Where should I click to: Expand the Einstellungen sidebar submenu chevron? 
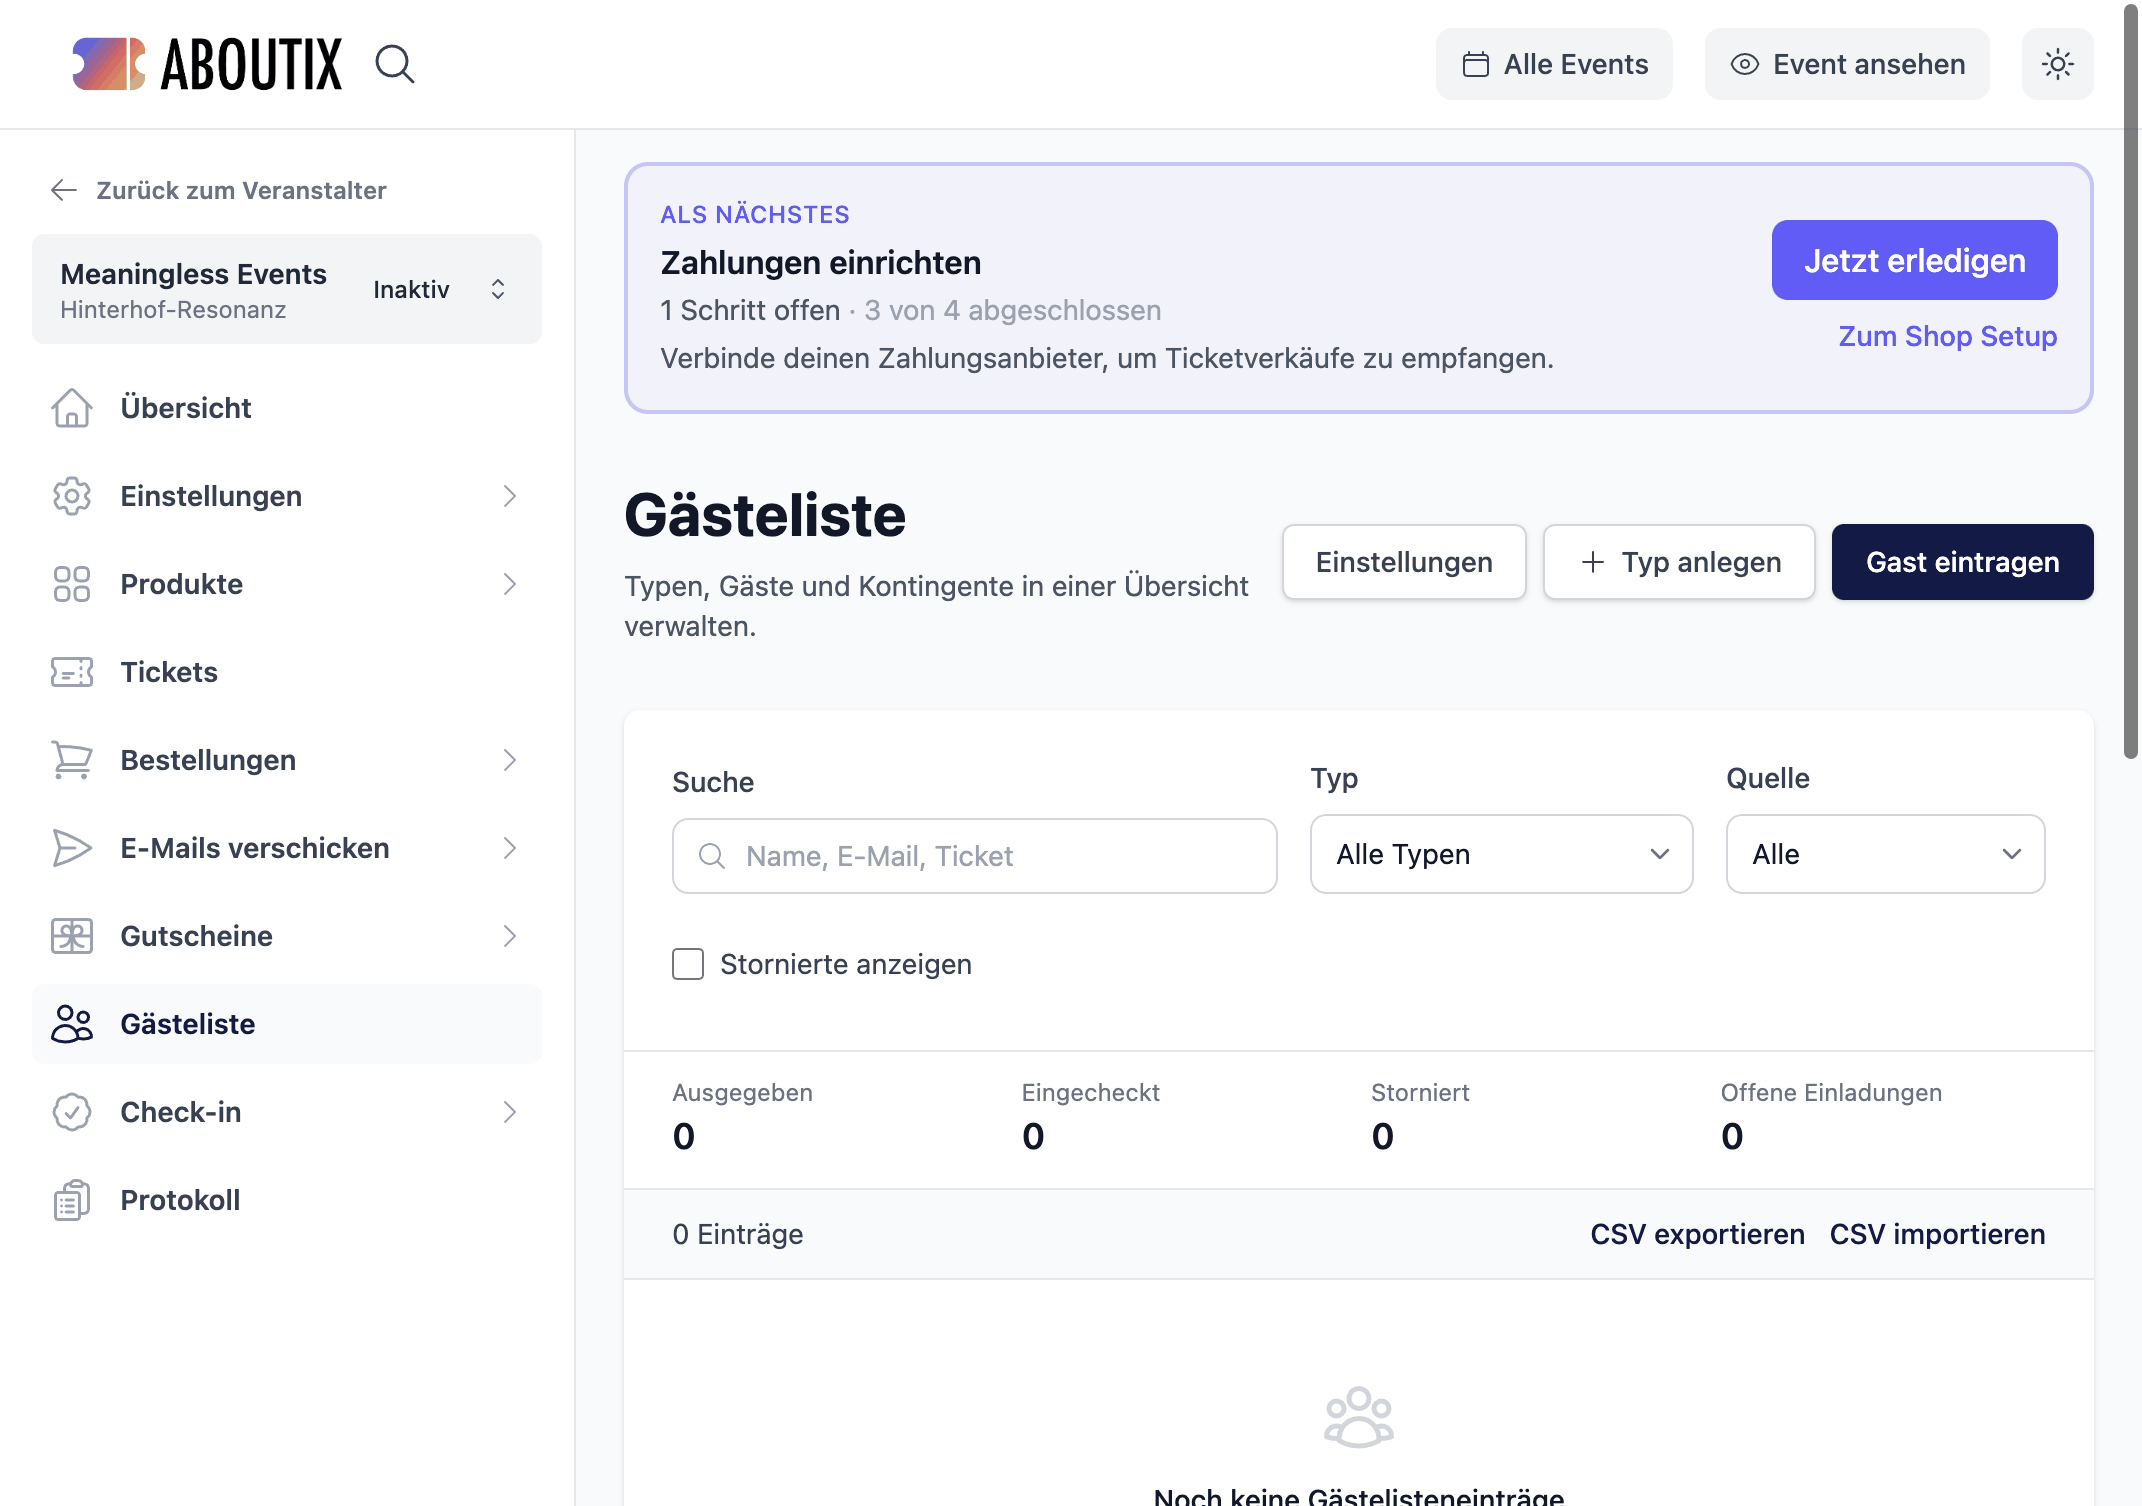click(x=510, y=496)
